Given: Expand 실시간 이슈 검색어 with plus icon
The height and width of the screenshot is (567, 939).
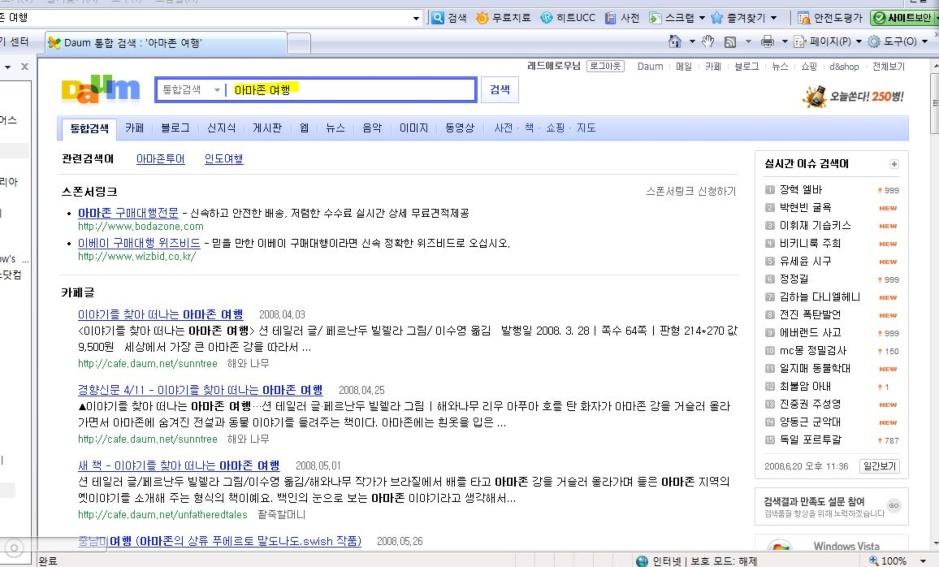Looking at the screenshot, I should tap(893, 164).
